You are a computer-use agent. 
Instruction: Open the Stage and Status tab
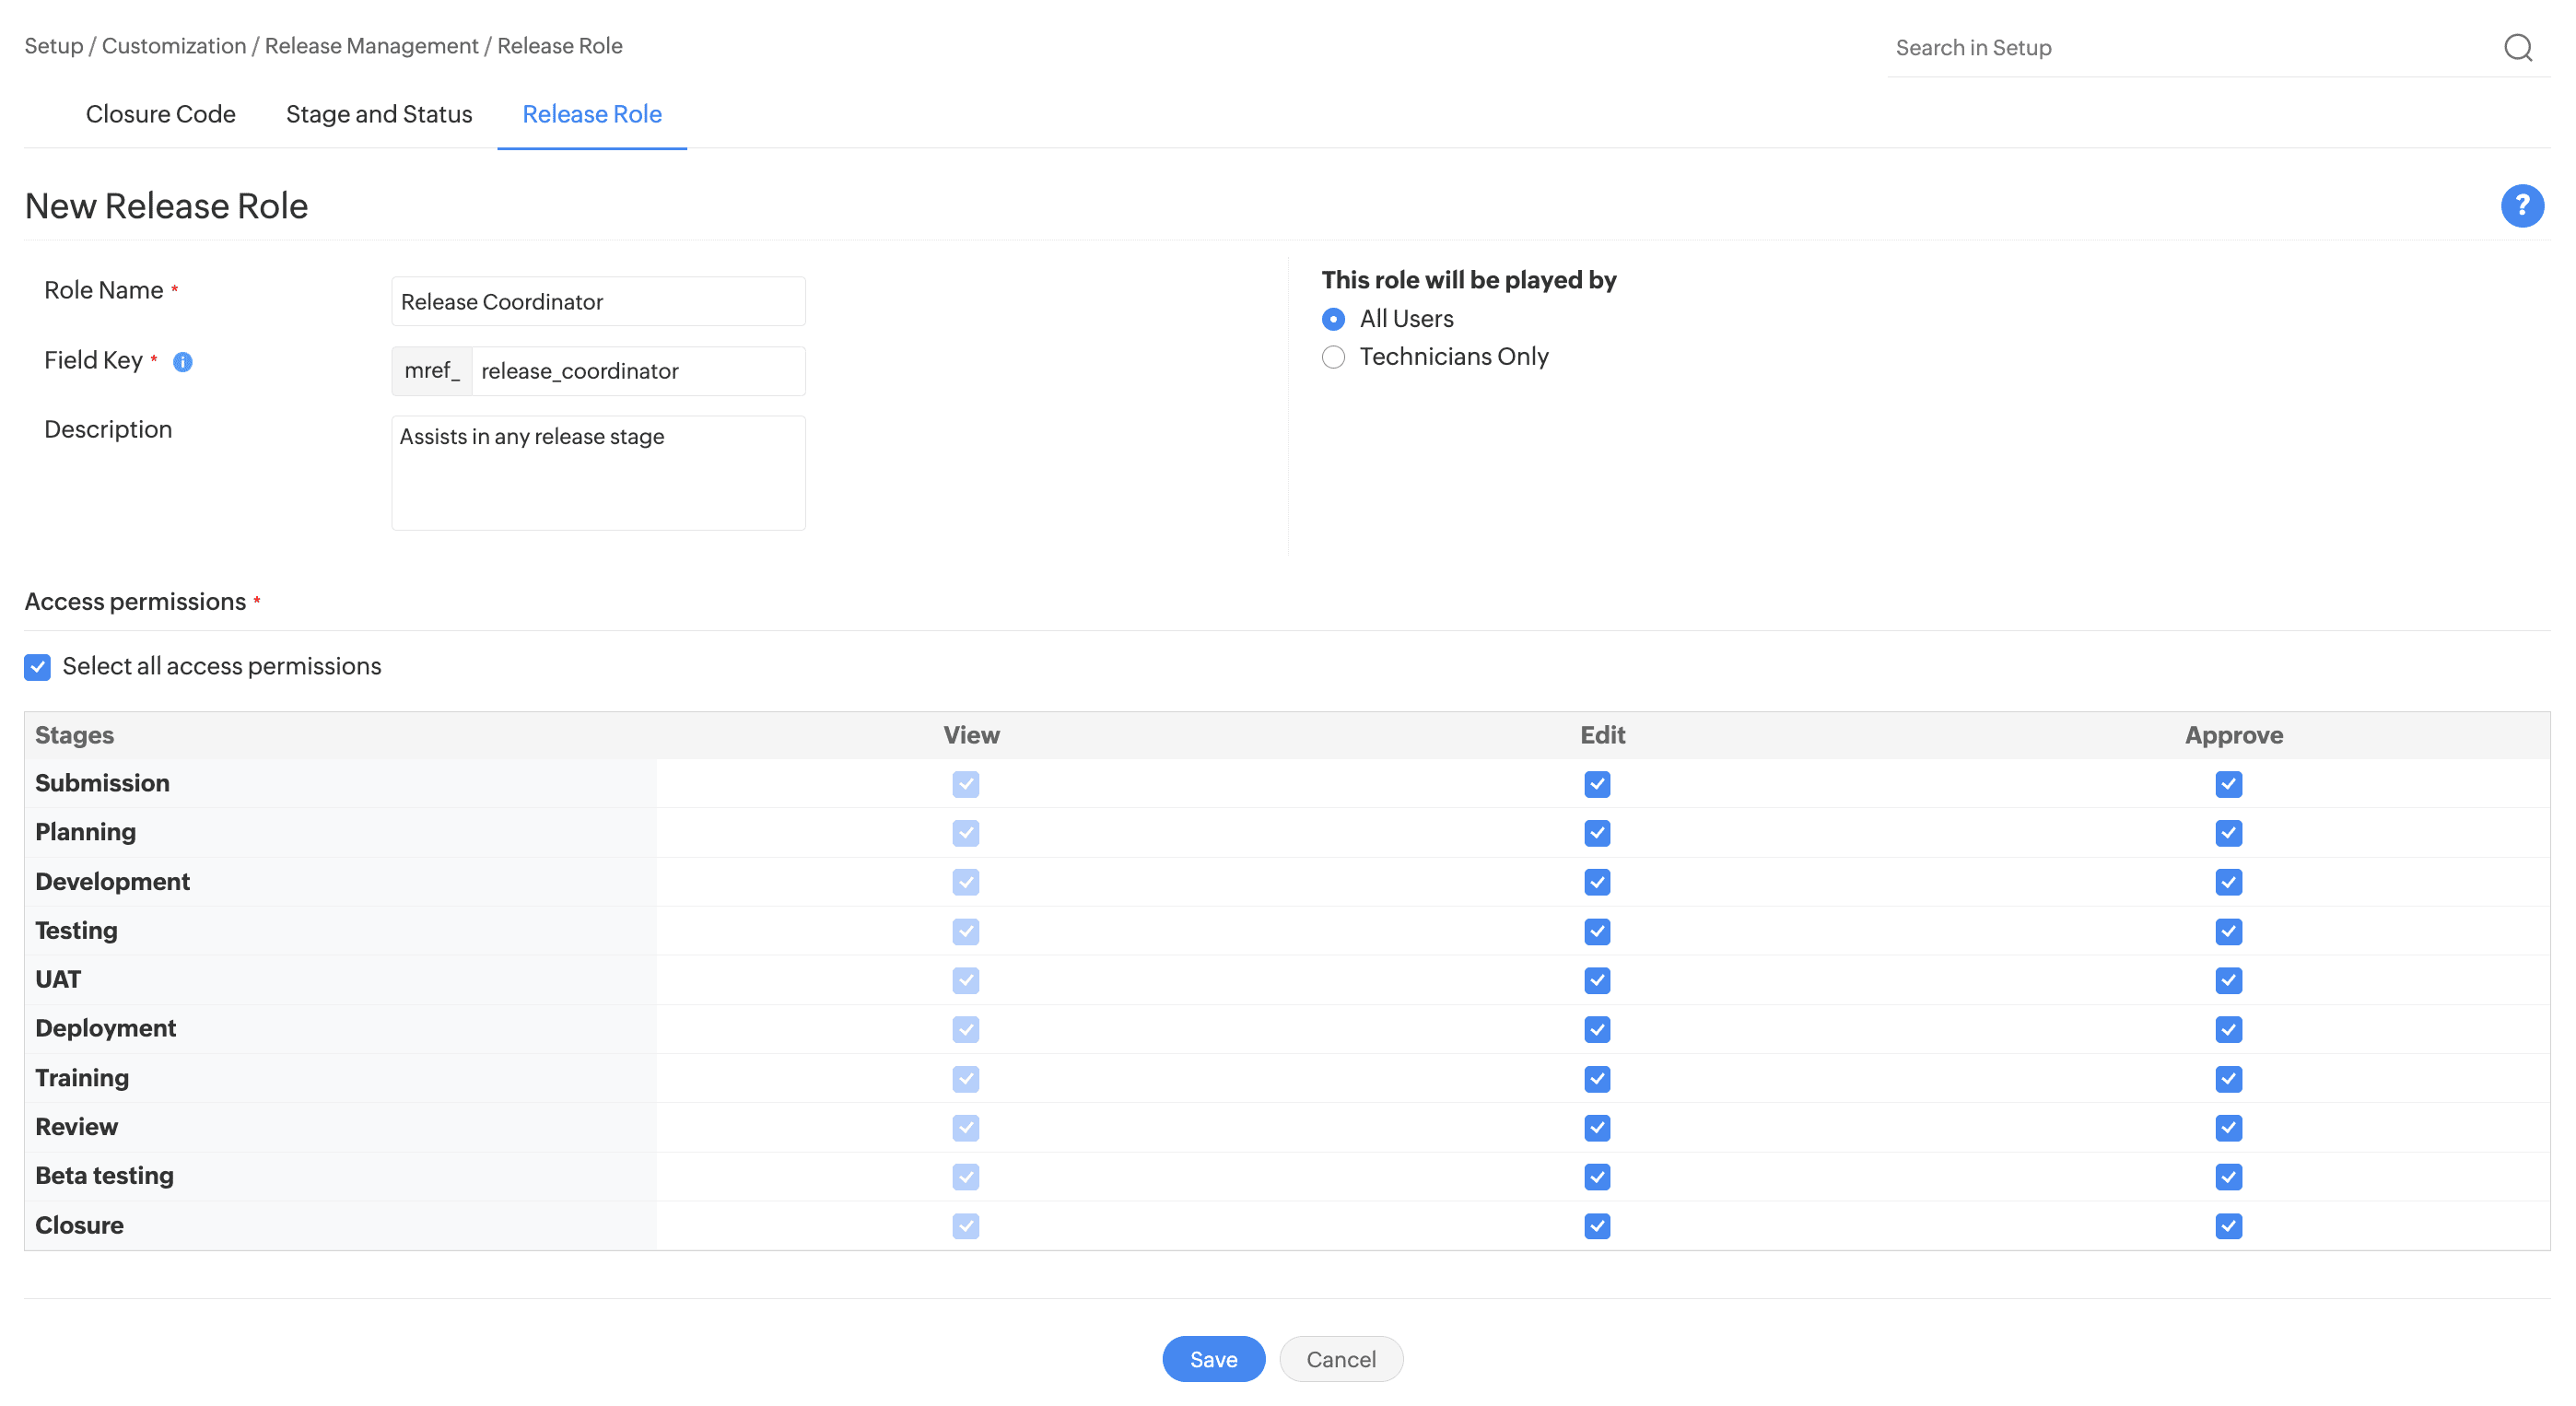378,114
